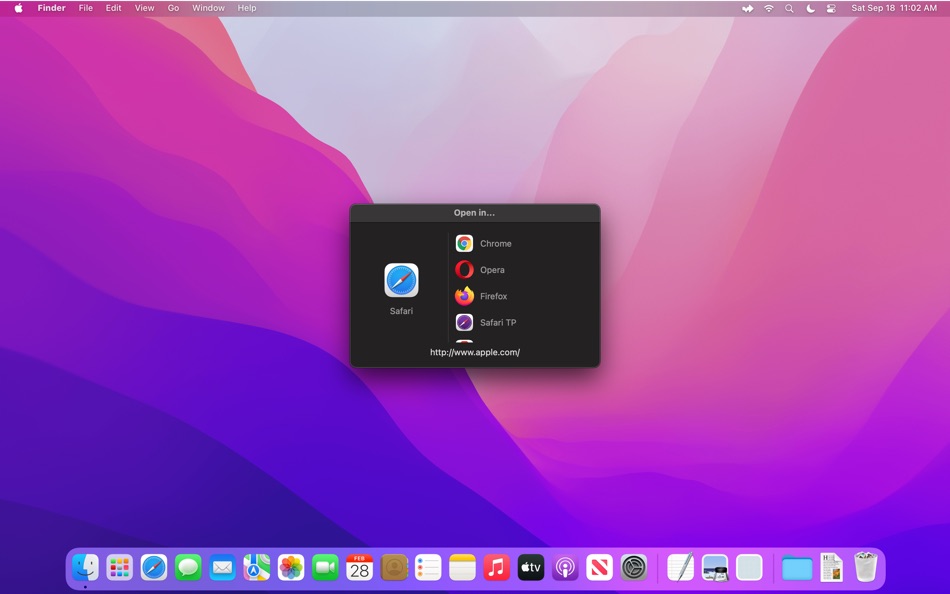This screenshot has width=950, height=594.
Task: Open the File menu
Action: [x=85, y=8]
